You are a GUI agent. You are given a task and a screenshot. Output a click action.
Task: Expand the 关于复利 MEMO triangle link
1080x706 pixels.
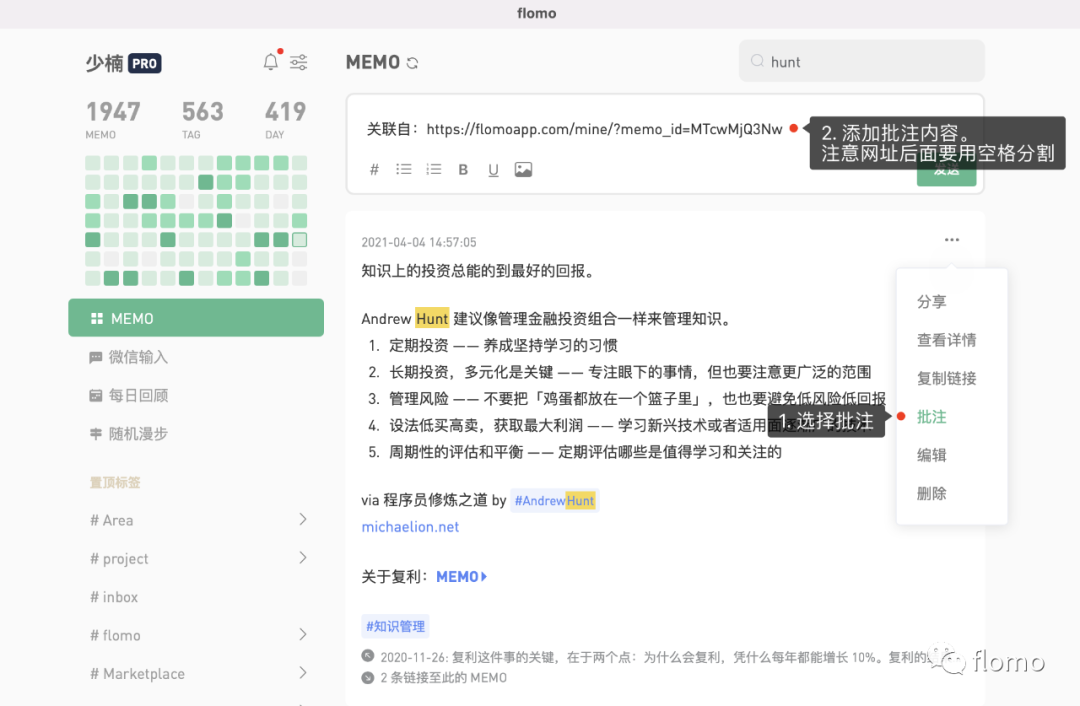(x=461, y=577)
